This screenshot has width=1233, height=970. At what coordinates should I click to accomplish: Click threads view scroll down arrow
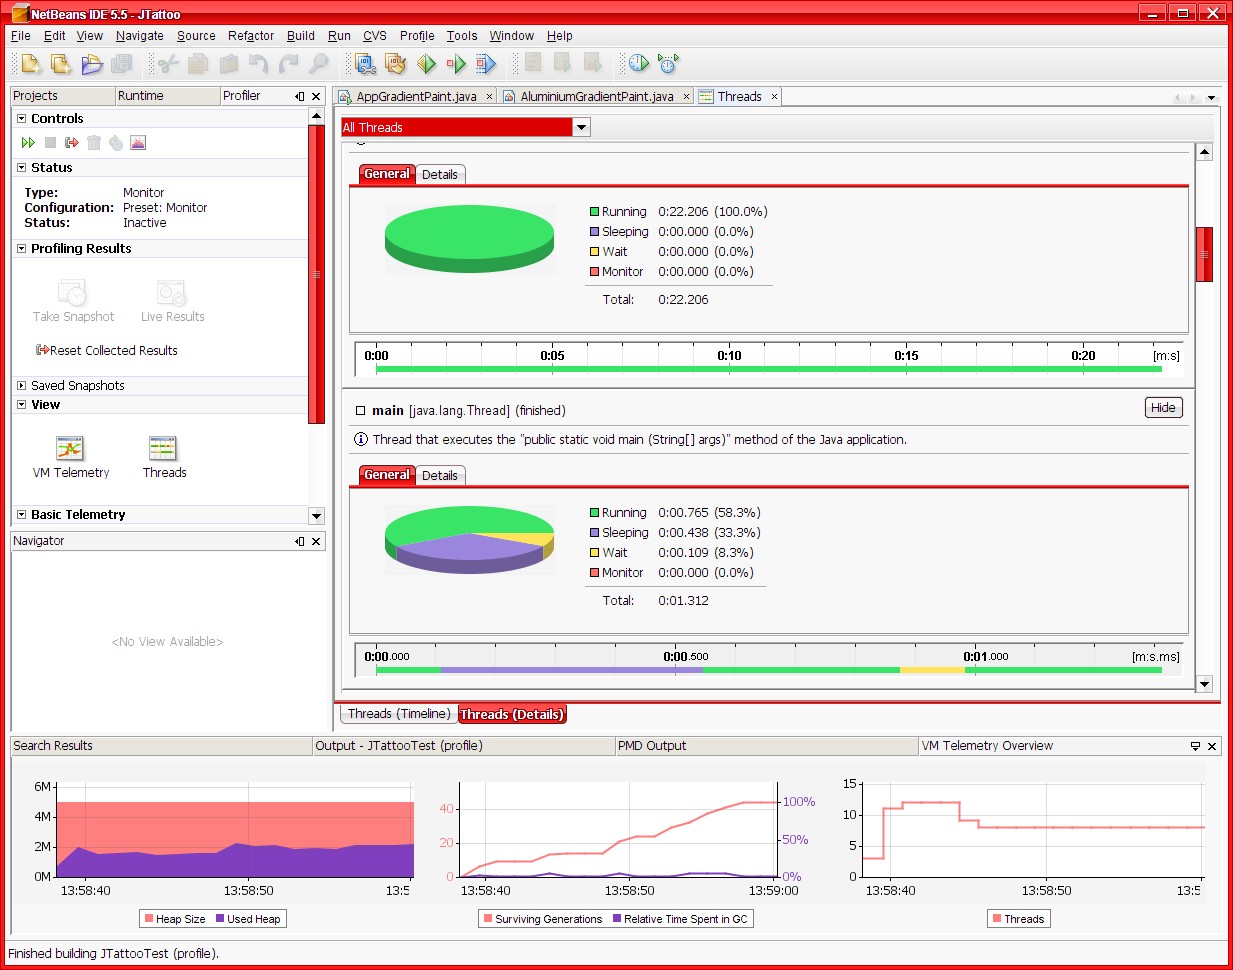(x=1204, y=685)
